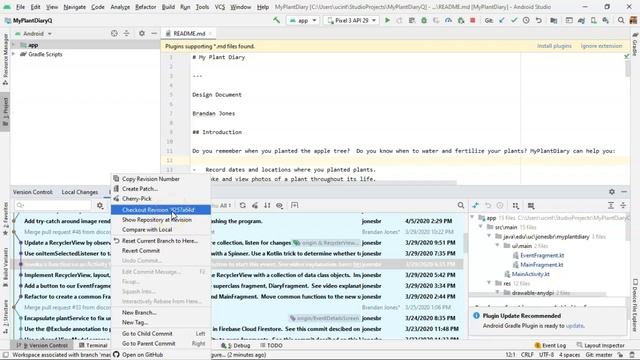Click Git: master branch in status bar
The width and height of the screenshot is (640, 360).
pyautogui.click(x=599, y=355)
